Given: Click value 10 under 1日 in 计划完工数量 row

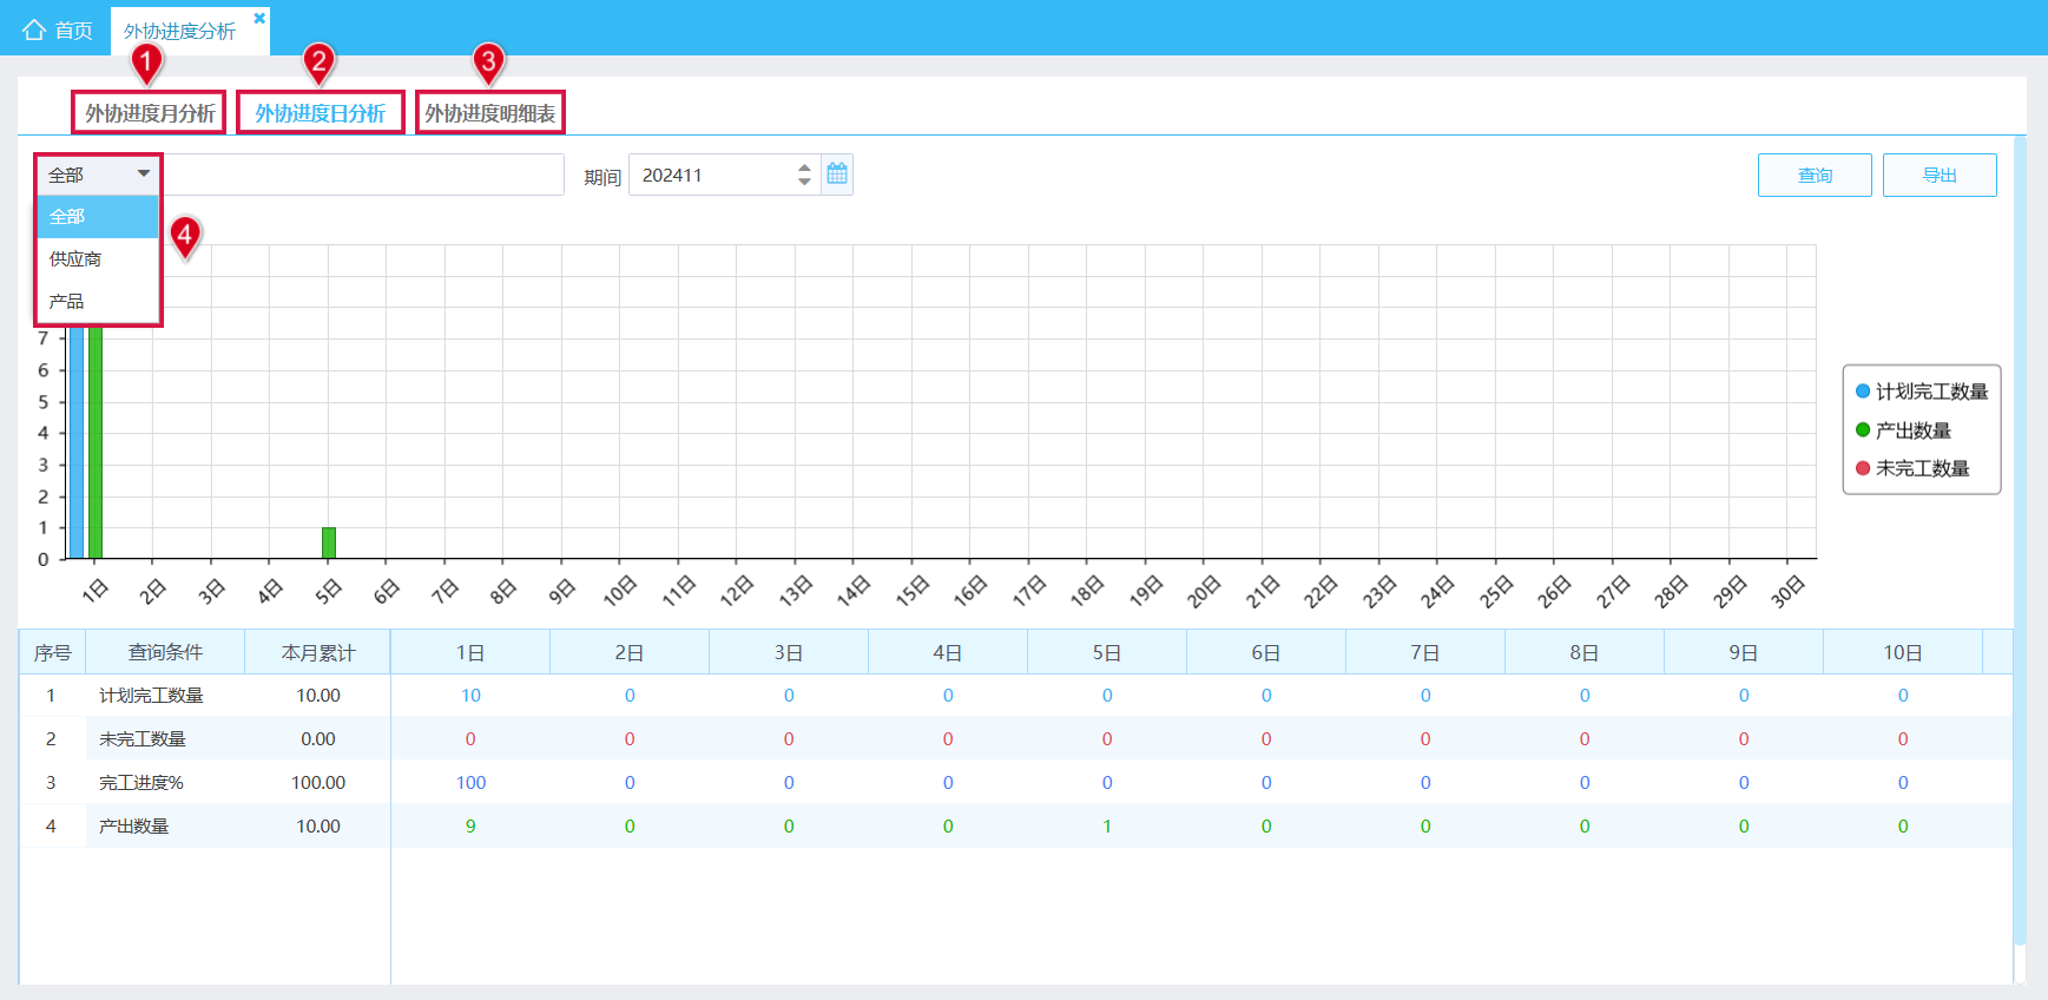Looking at the screenshot, I should [x=470, y=696].
